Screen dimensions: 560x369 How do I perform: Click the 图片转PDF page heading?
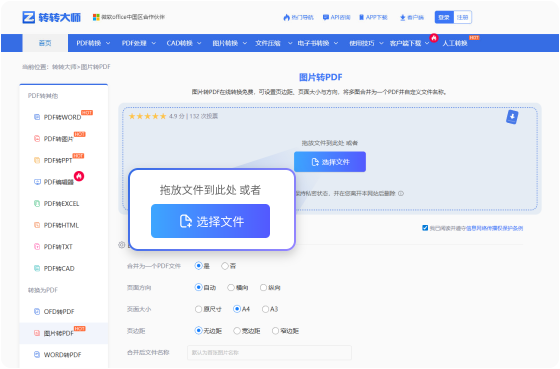coord(320,77)
